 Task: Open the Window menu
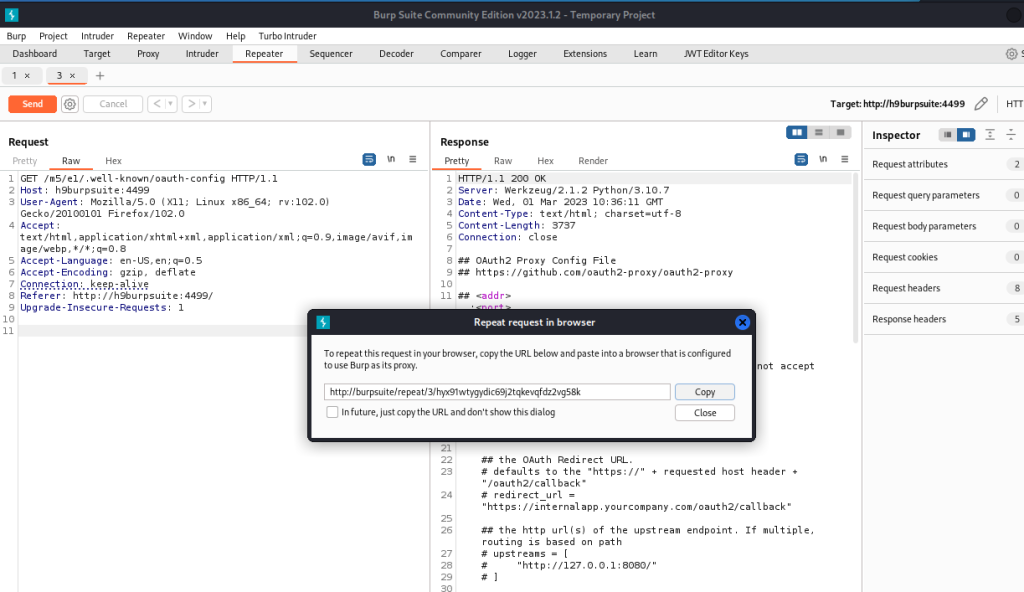[x=195, y=36]
